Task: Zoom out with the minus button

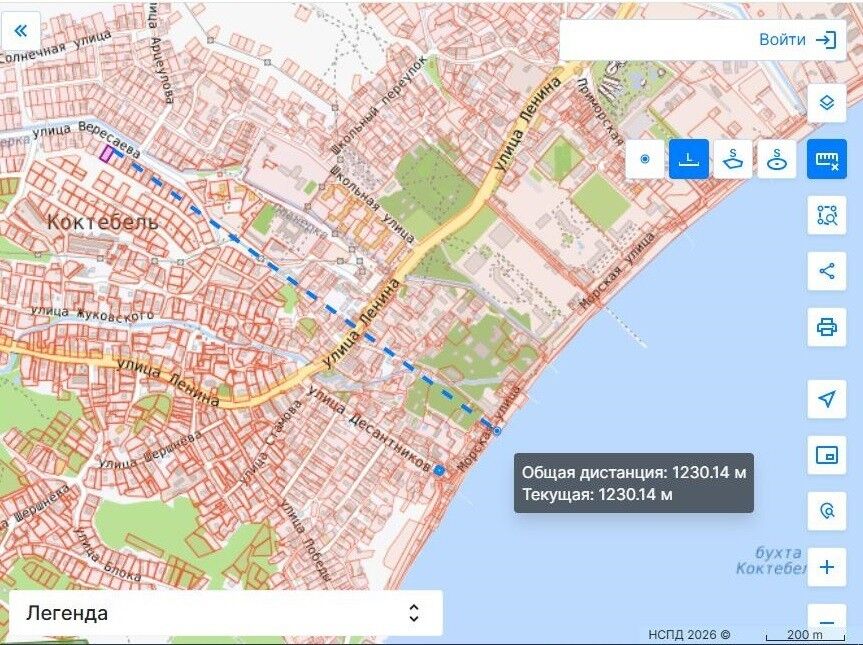Action: pos(827,623)
